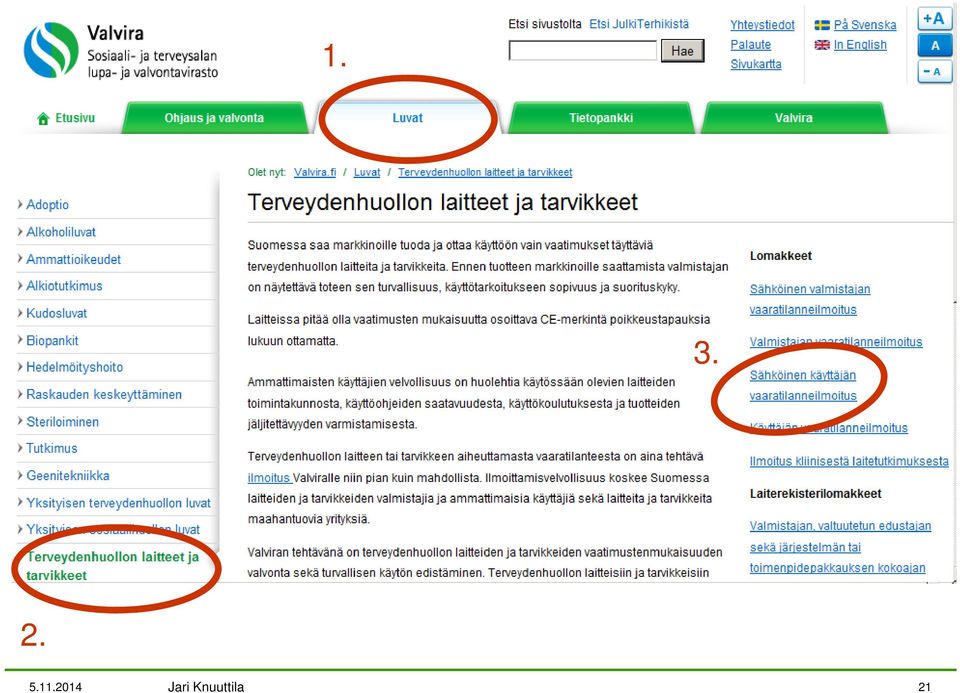Viewport: 960px width, 693px height.
Task: Open the Sivukartta link
Action: (756, 64)
